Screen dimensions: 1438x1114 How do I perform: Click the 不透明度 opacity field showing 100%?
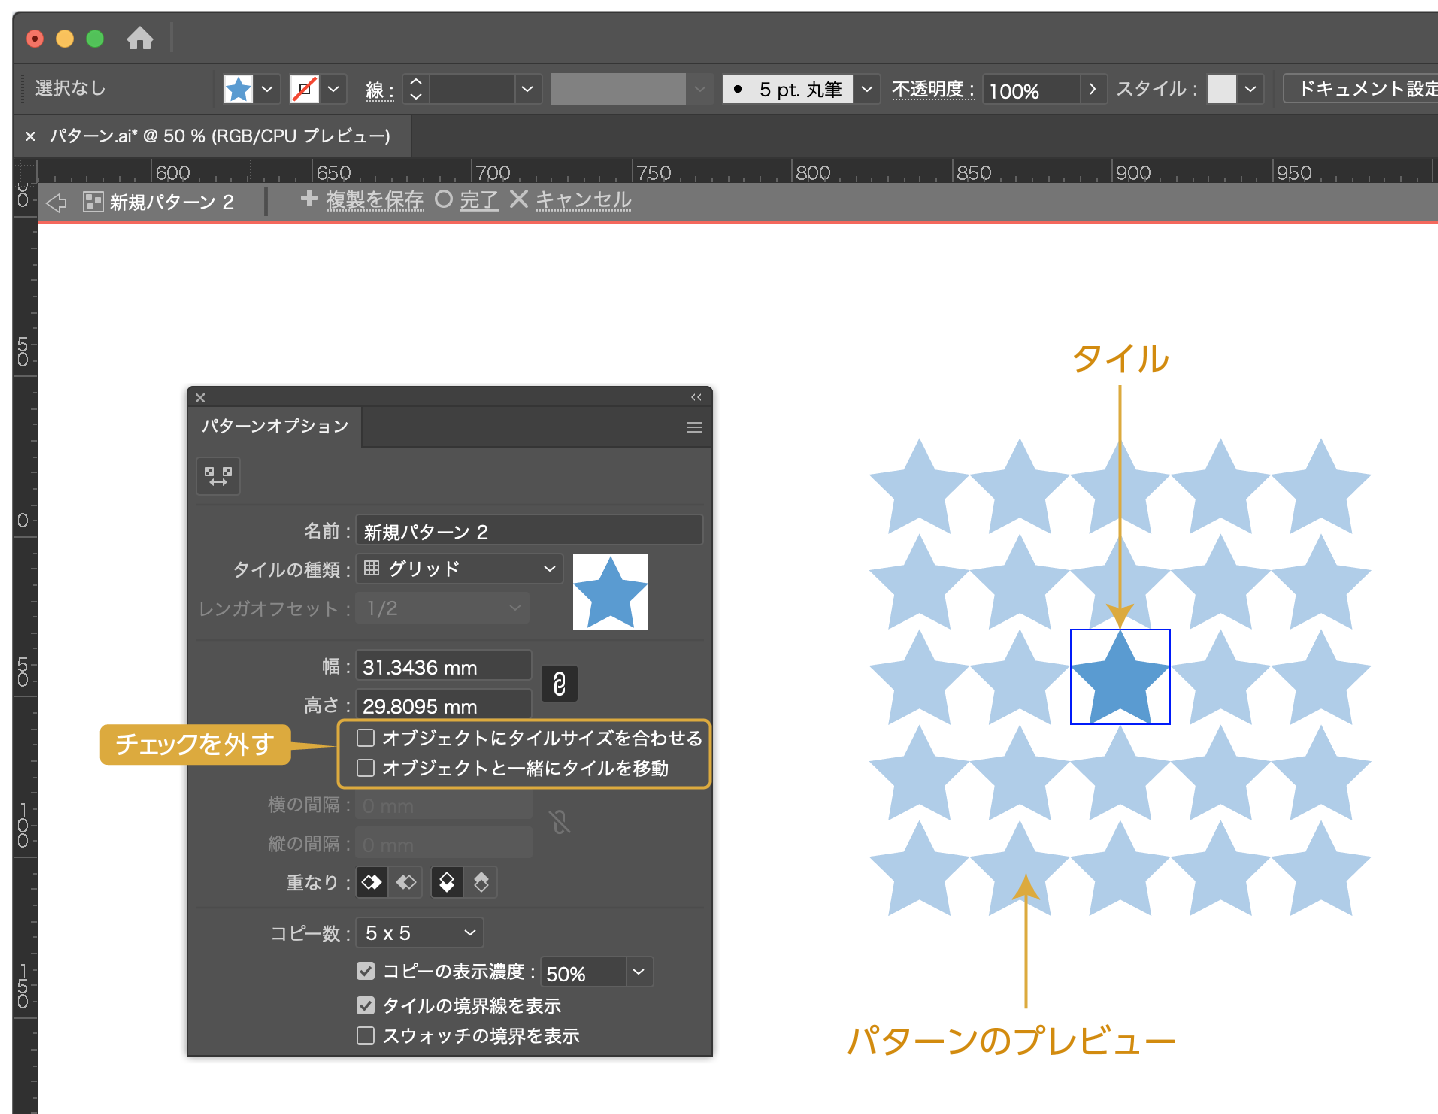1031,89
